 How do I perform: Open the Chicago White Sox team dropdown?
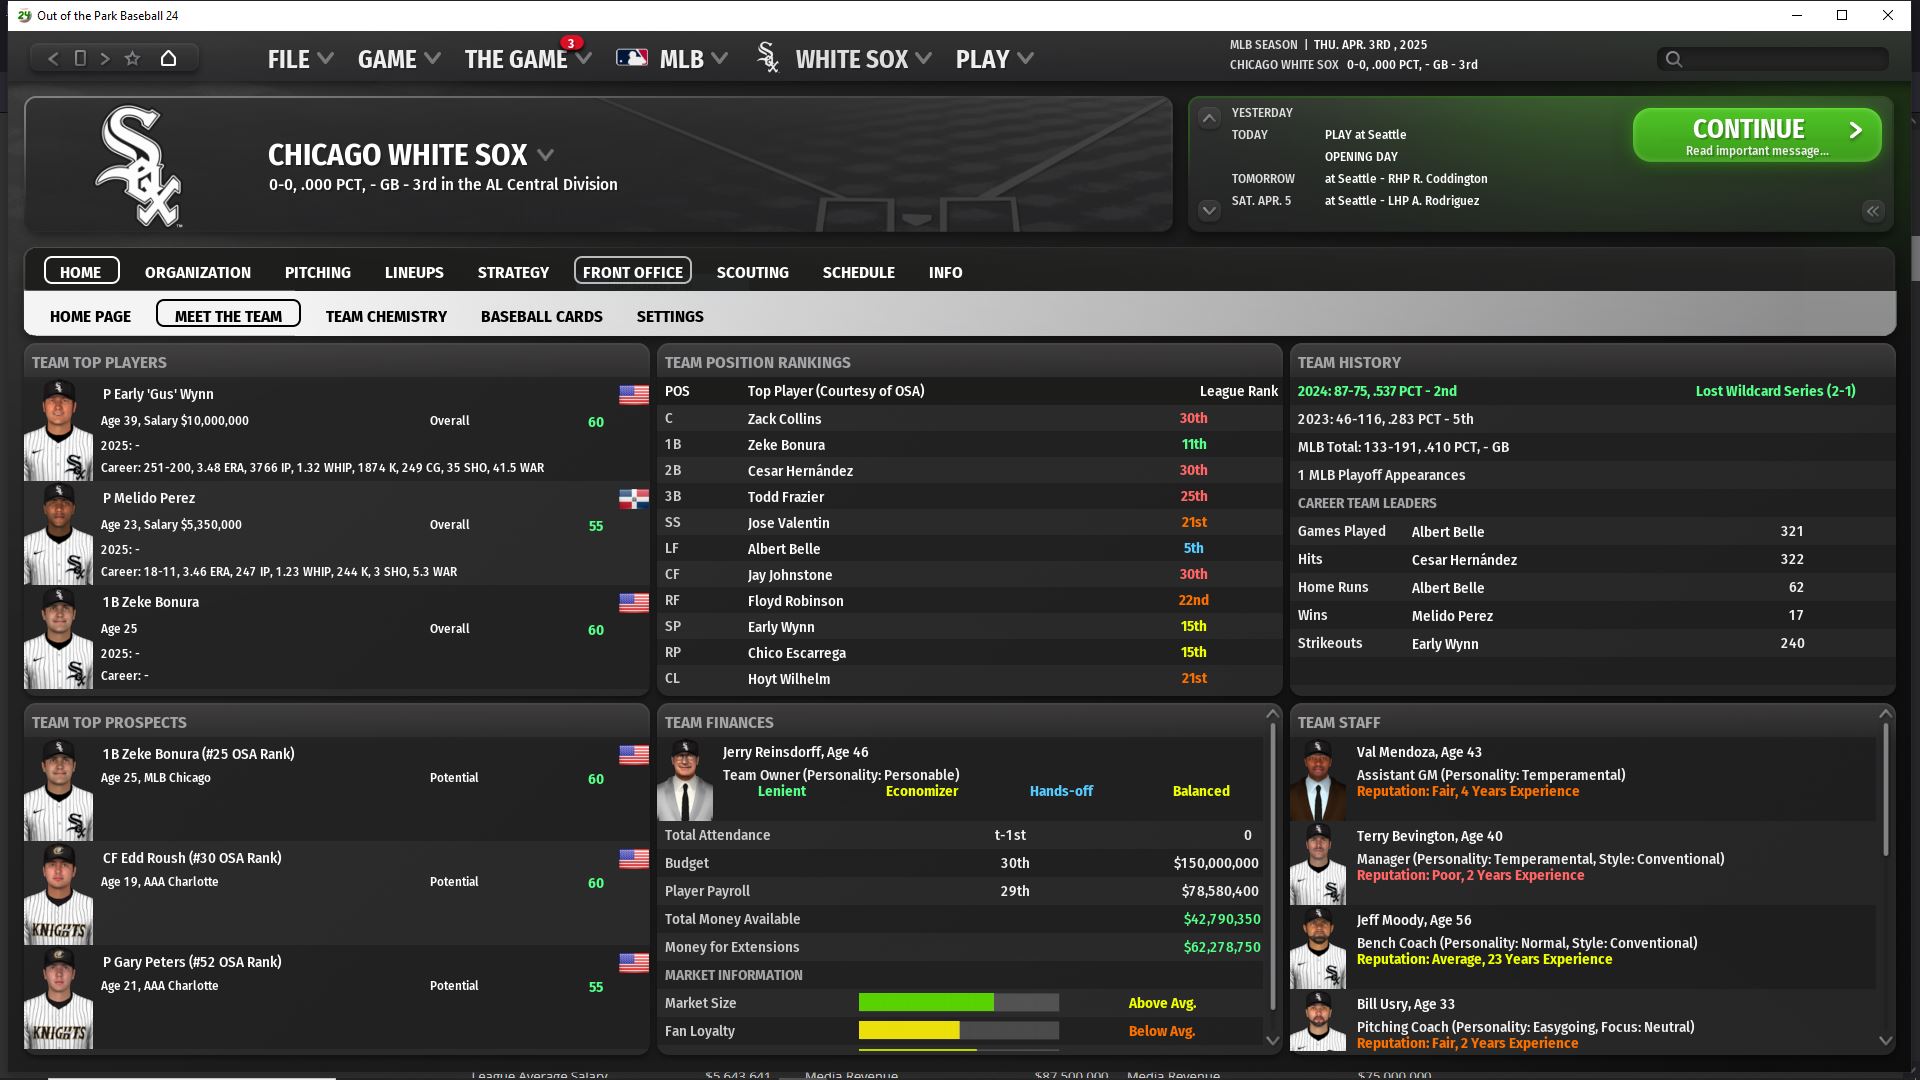pyautogui.click(x=545, y=155)
